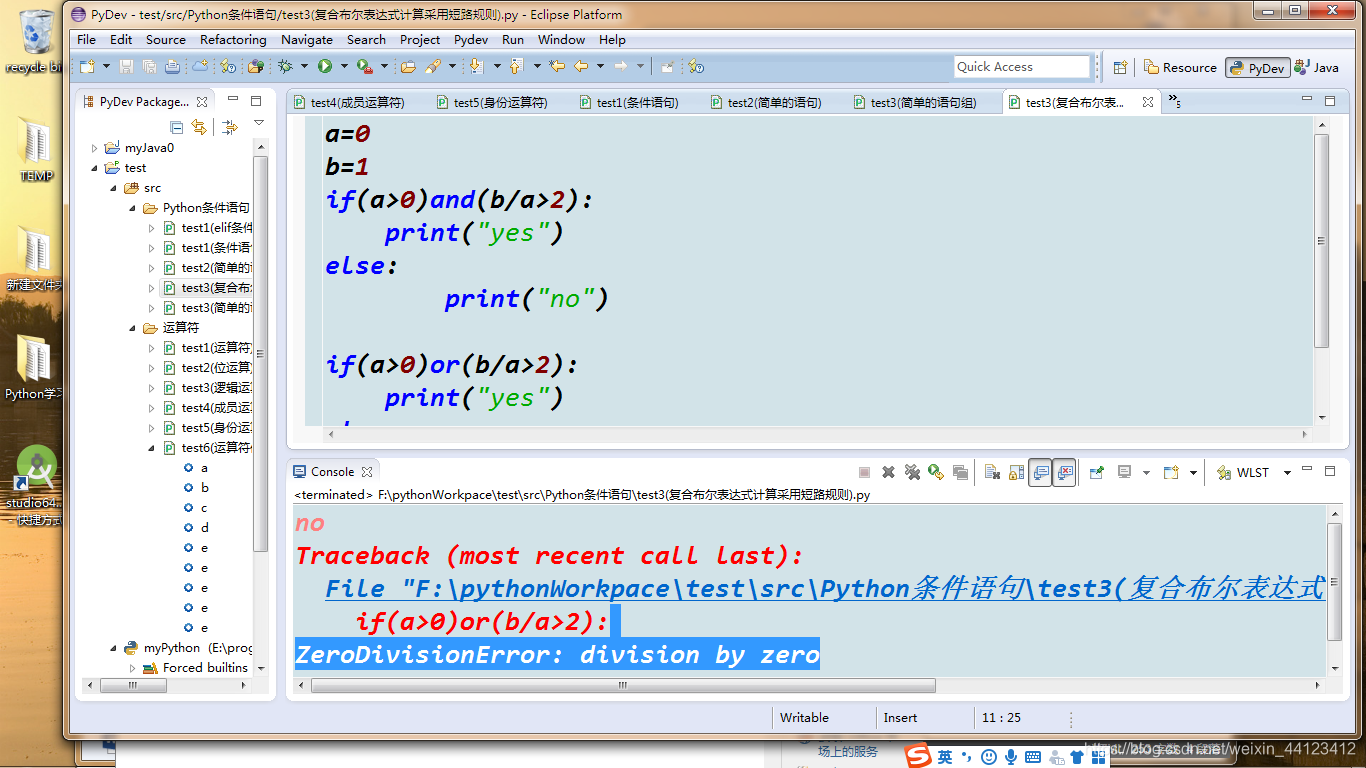Screen dimensions: 1366x768
Task: Select Forced builtins tree node
Action: point(197,668)
